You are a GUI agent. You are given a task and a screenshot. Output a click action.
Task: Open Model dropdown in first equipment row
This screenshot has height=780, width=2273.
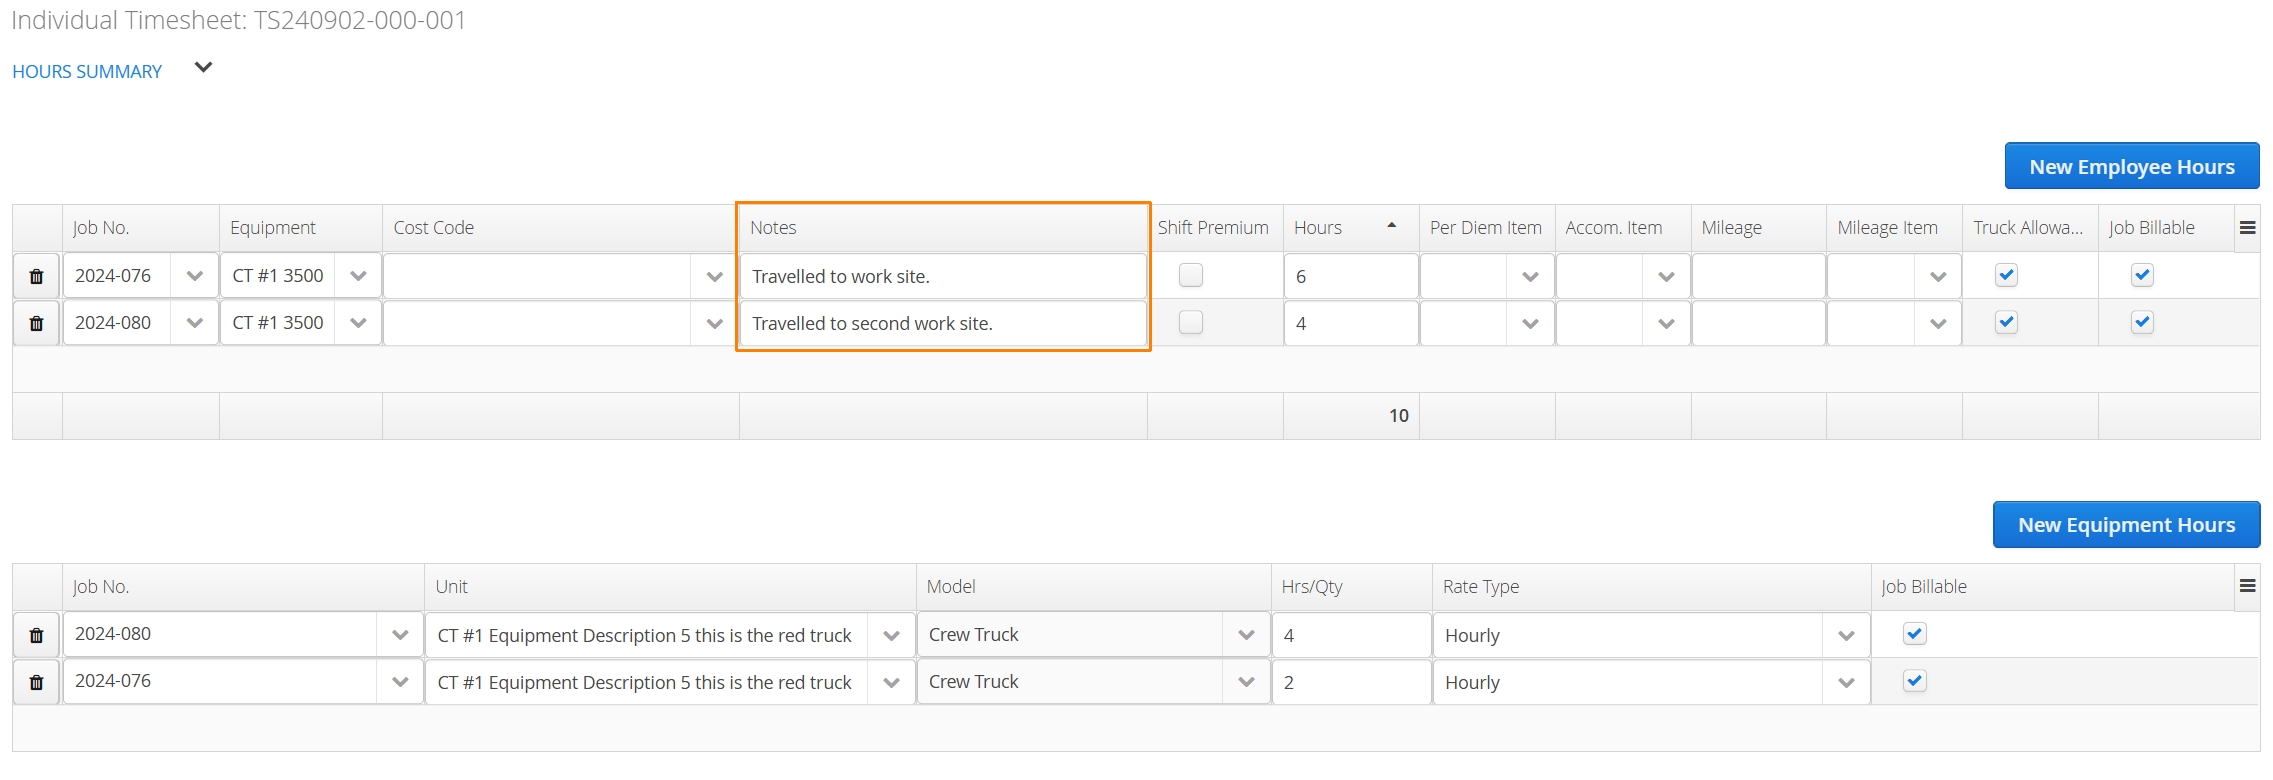click(x=1246, y=635)
